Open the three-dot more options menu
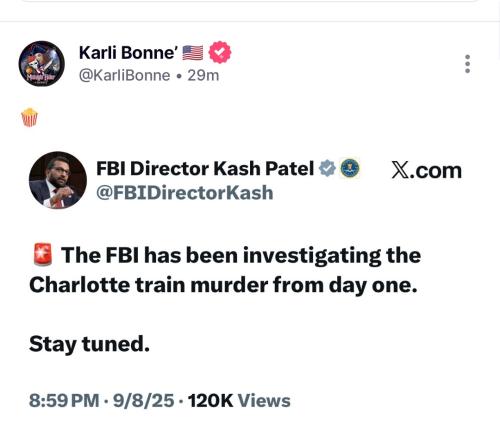Screen dimensions: 500x442 [468, 64]
